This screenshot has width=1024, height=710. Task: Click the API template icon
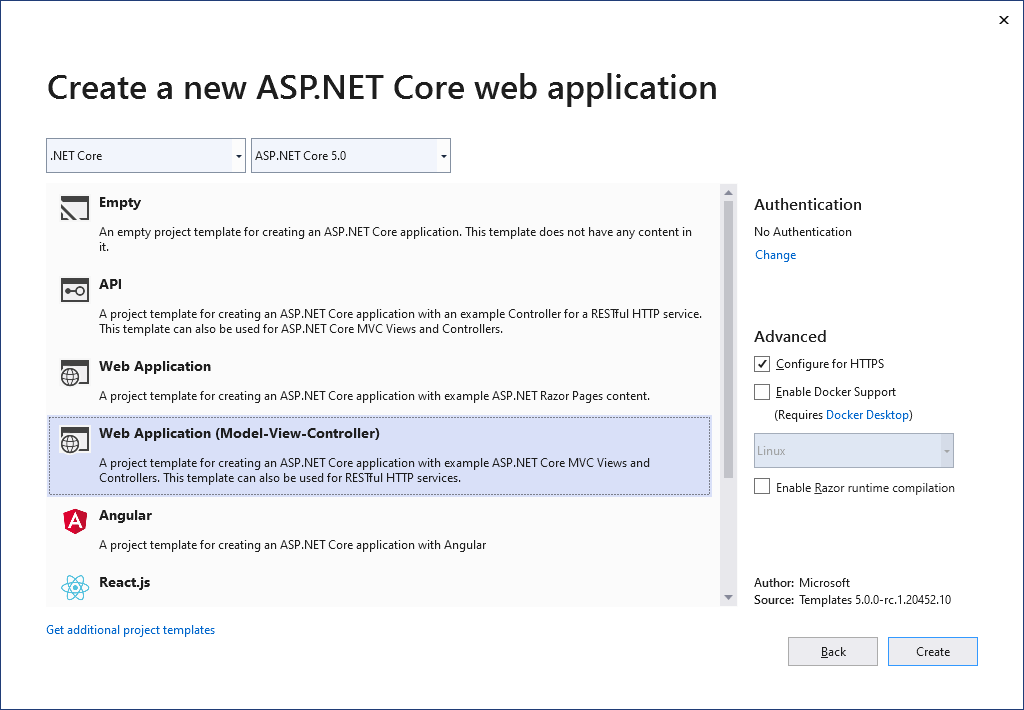(x=73, y=289)
